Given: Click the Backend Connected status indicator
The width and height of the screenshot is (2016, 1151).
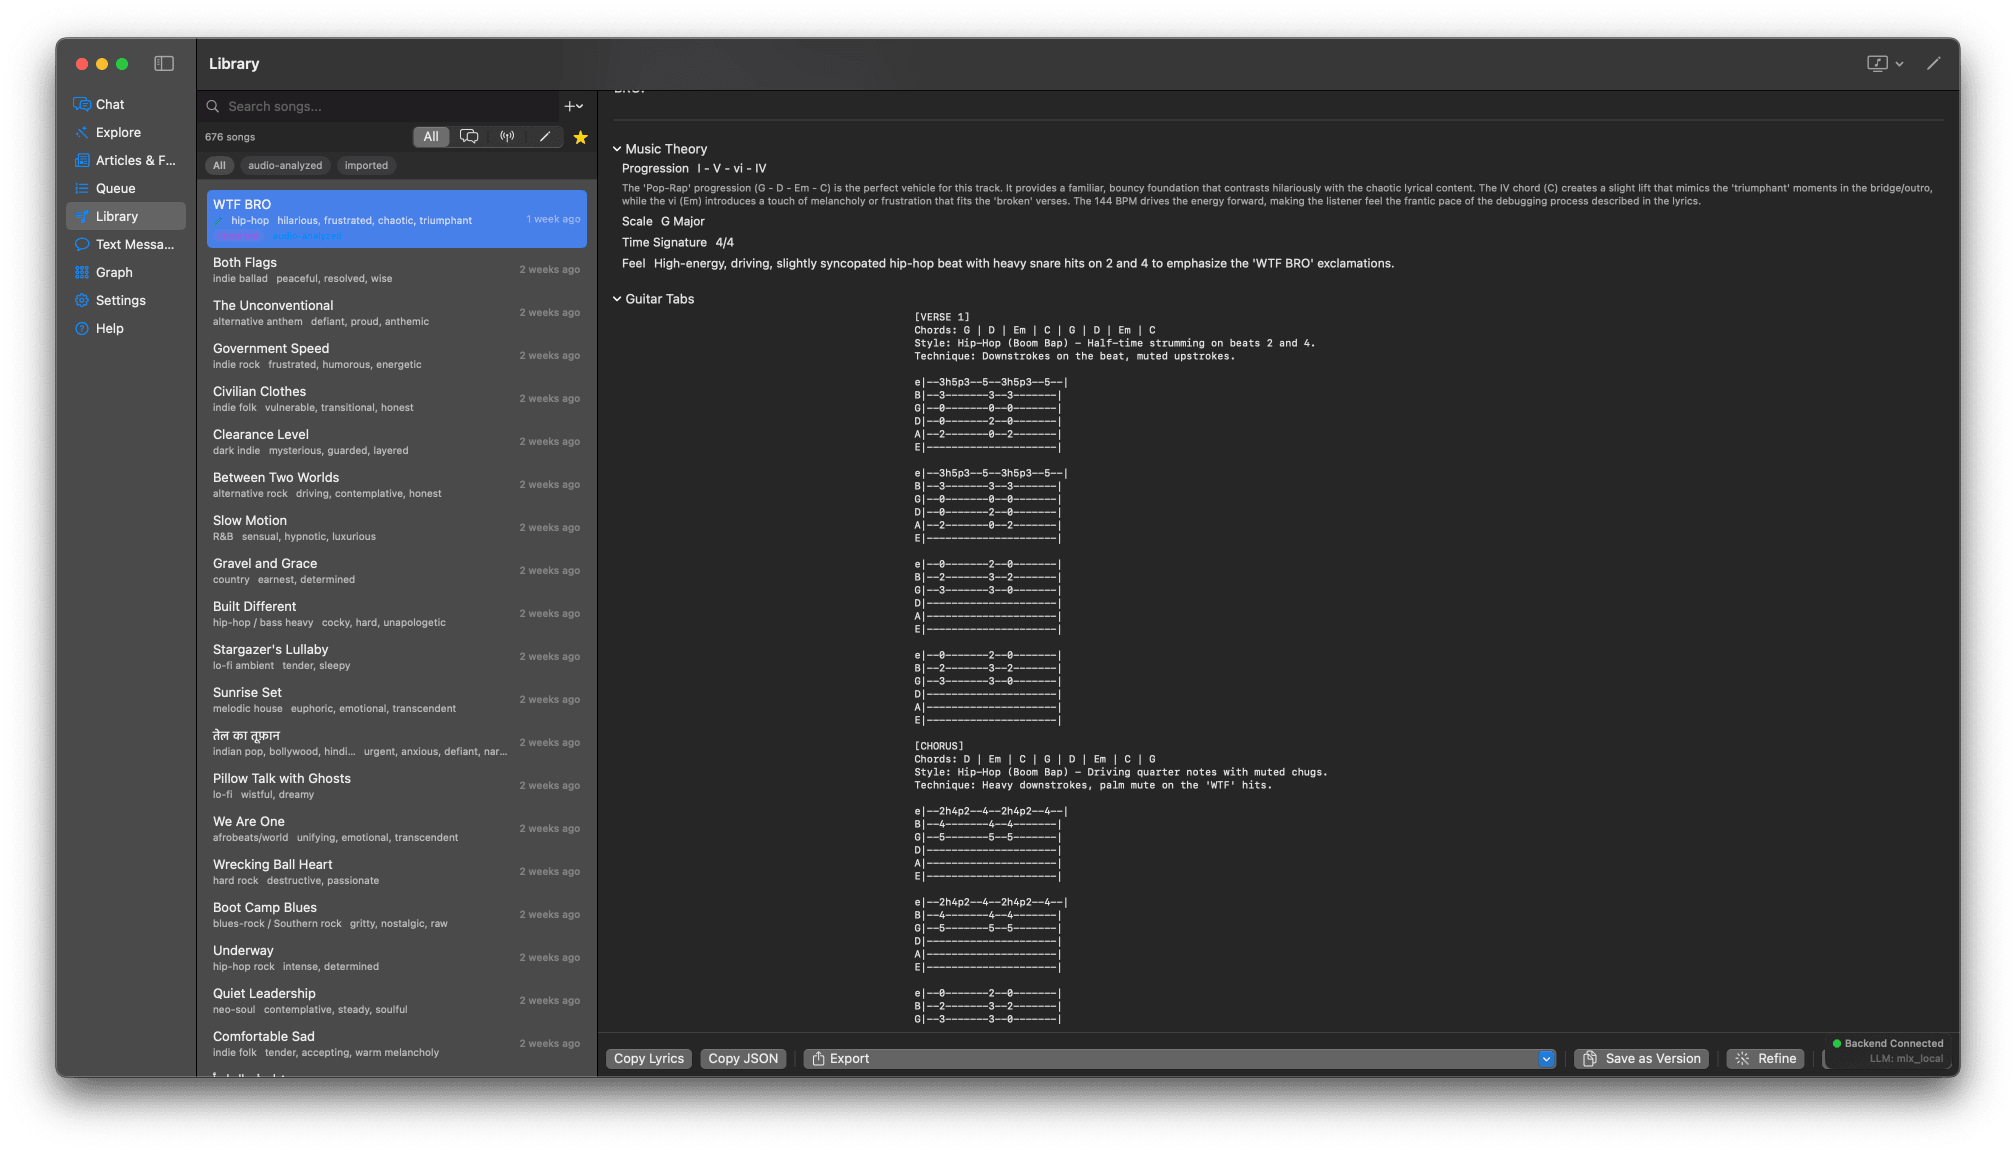Looking at the screenshot, I should (1888, 1043).
